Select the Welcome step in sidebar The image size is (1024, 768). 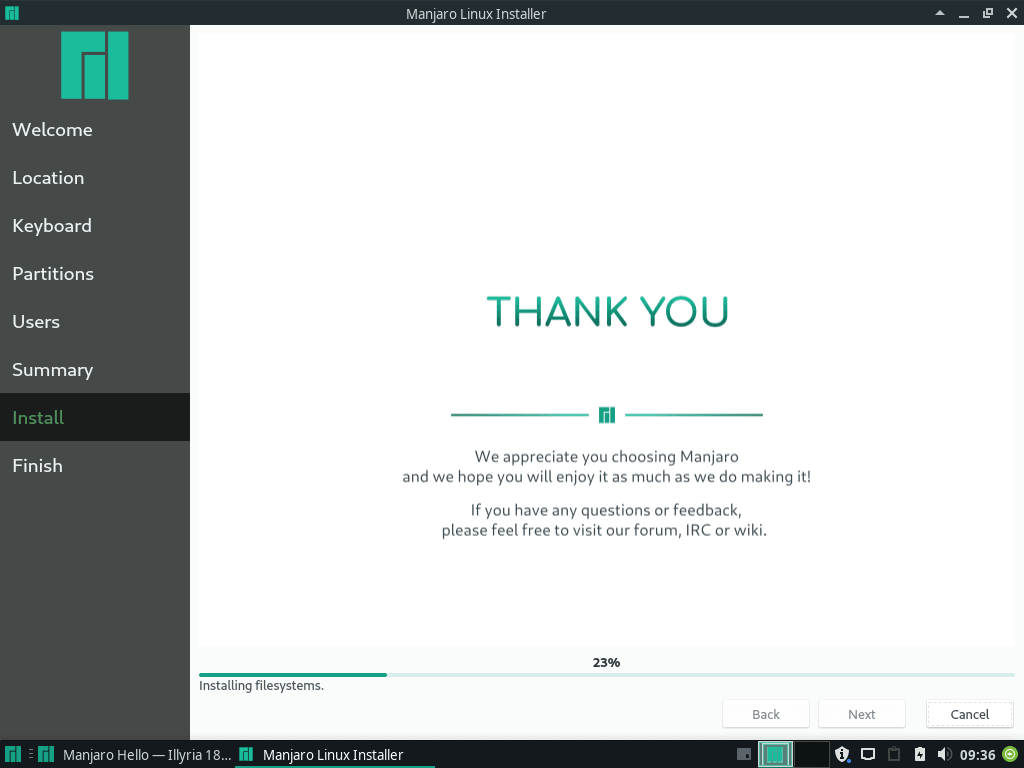point(95,129)
